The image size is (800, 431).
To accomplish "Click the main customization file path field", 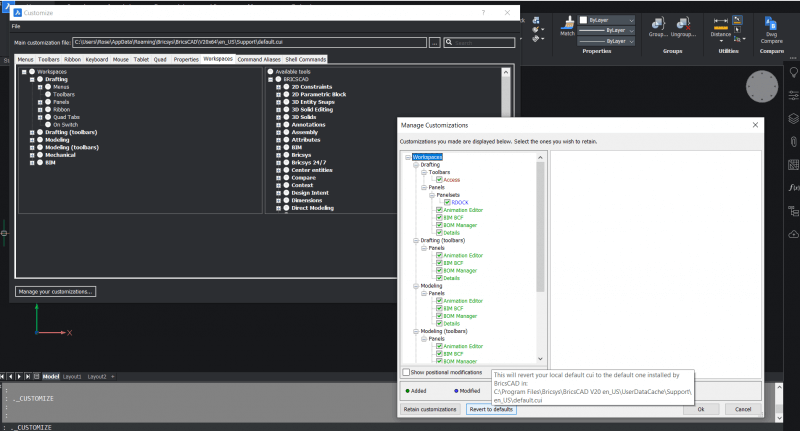I will [x=249, y=42].
